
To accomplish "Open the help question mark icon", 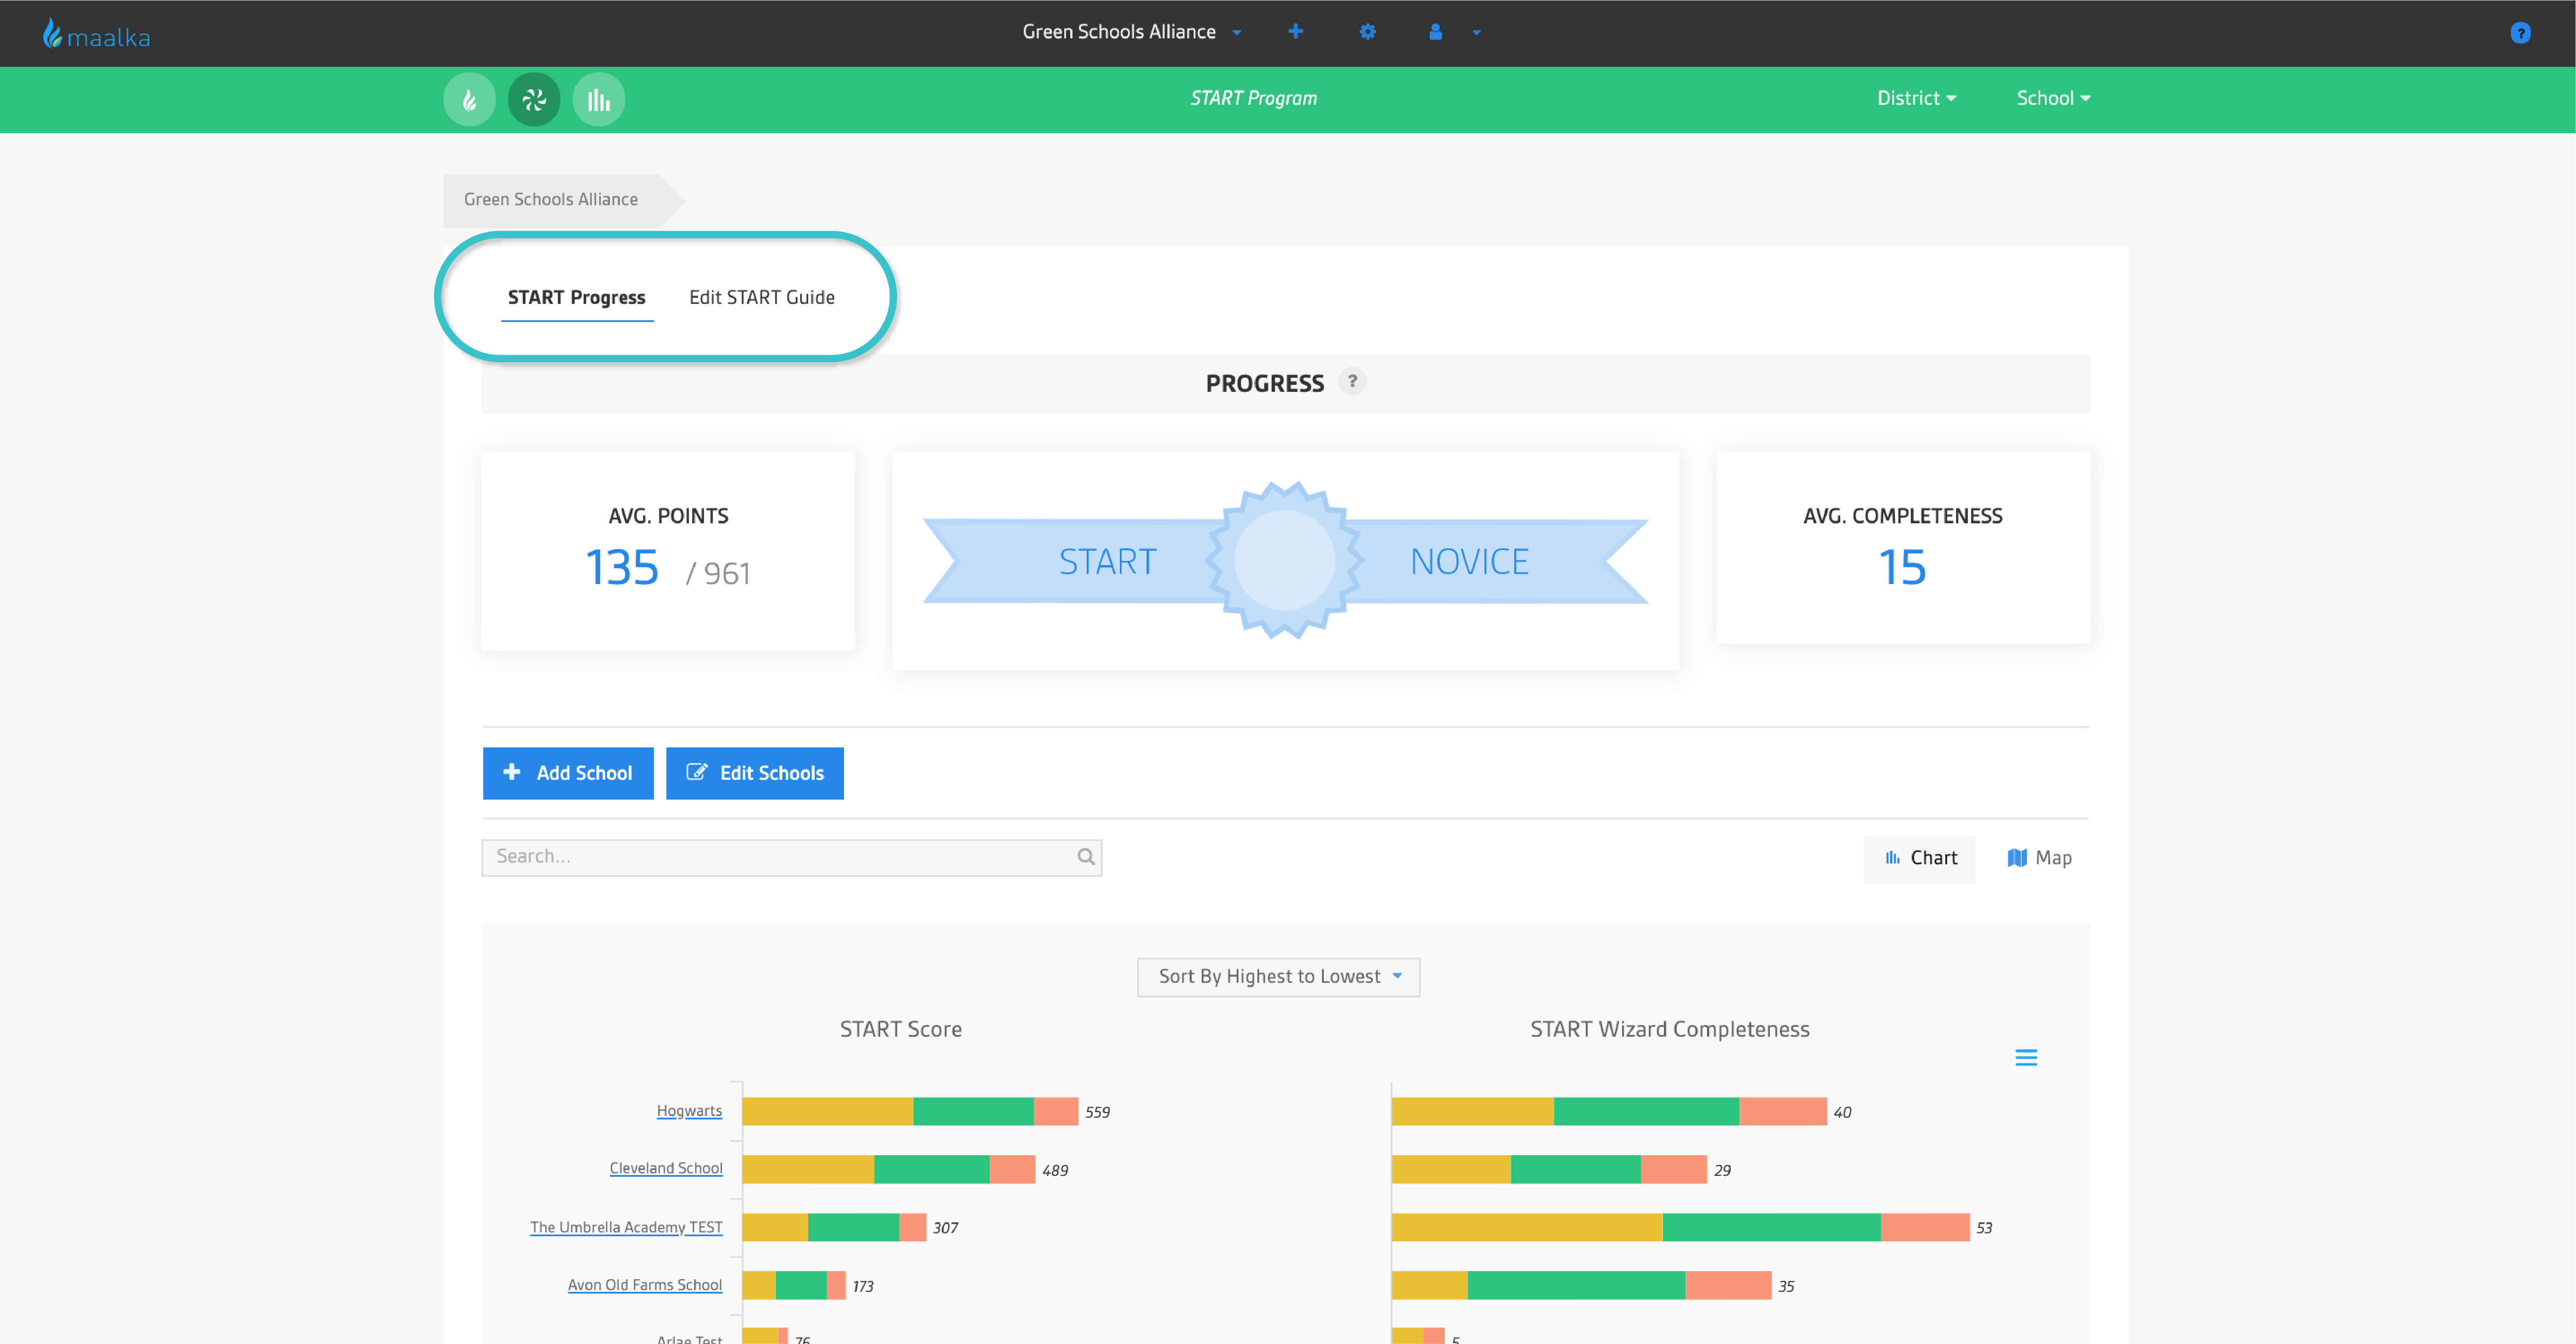I will [2520, 33].
